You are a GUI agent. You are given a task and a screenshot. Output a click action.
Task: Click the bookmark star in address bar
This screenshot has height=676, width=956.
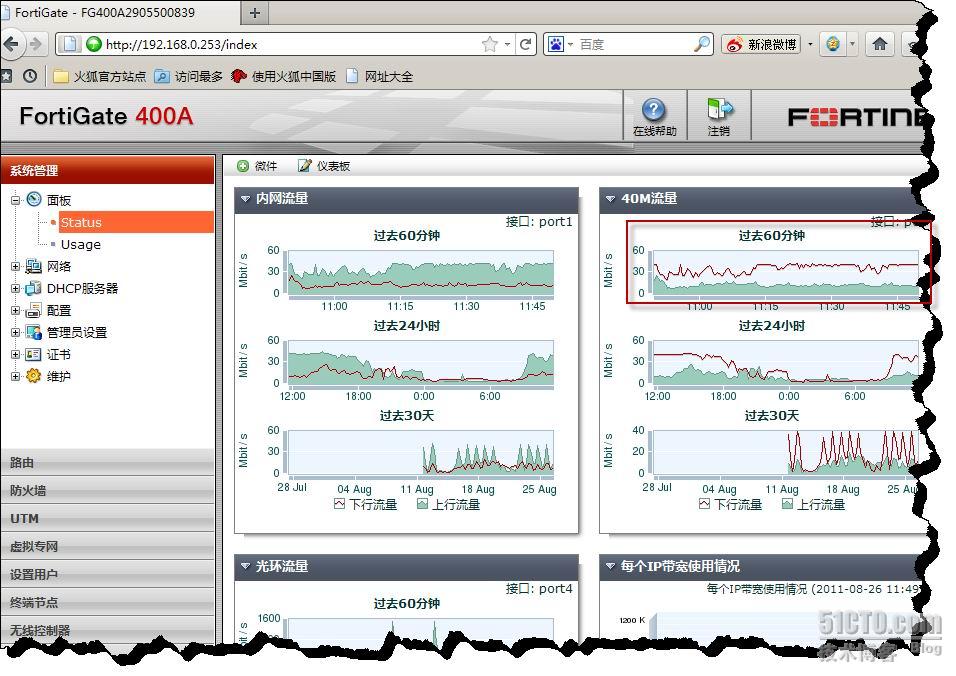pos(489,44)
